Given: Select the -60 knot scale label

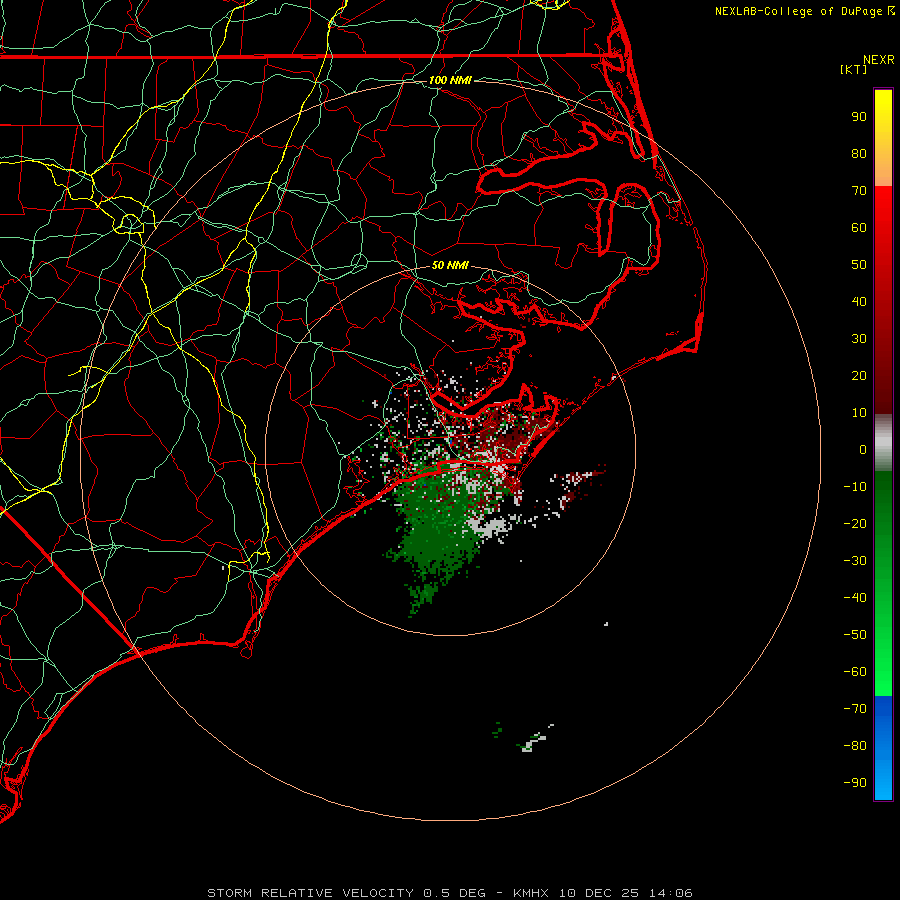Looking at the screenshot, I should click(x=855, y=672).
